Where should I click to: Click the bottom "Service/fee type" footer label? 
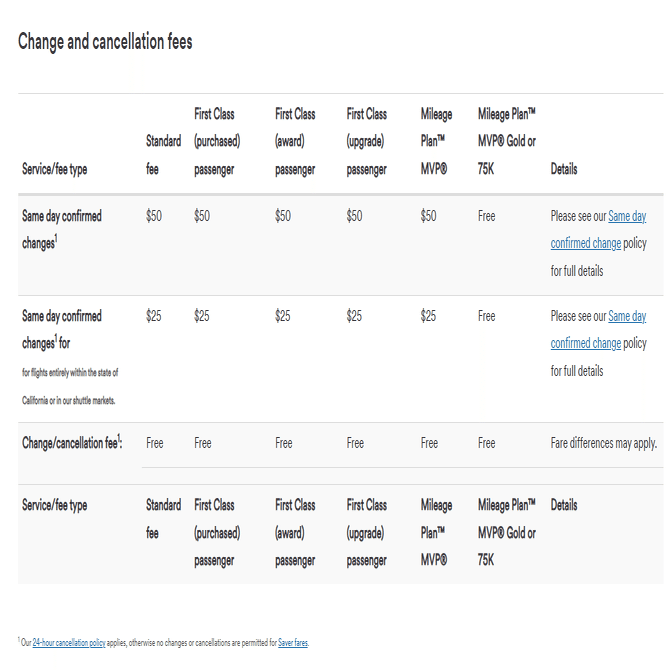click(55, 505)
